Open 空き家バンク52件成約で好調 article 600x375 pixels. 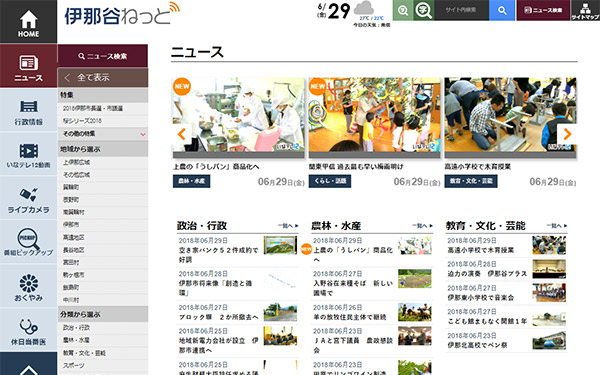(x=218, y=255)
